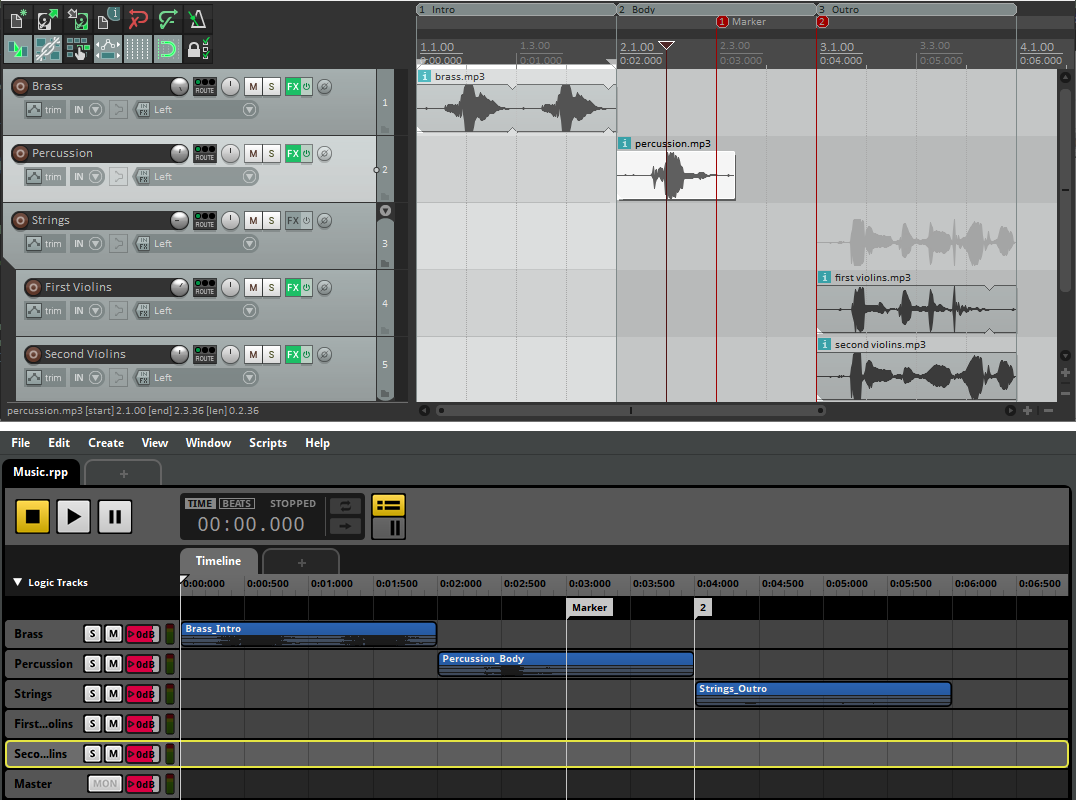
Task: Toggle grid line display
Action: pyautogui.click(x=137, y=48)
